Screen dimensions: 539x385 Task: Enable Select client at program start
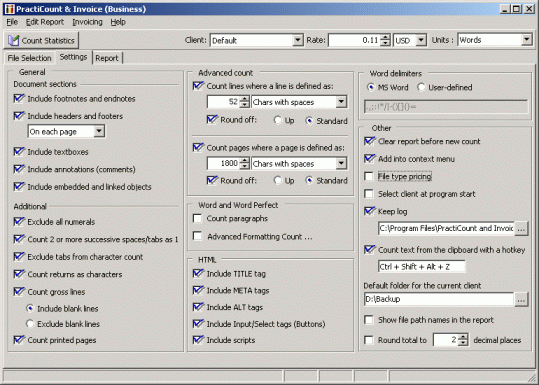(x=369, y=194)
